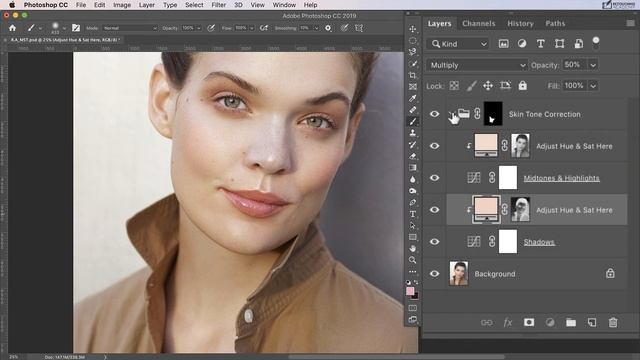This screenshot has width=640, height=360.
Task: Select the Gradient tool
Action: pyautogui.click(x=413, y=167)
